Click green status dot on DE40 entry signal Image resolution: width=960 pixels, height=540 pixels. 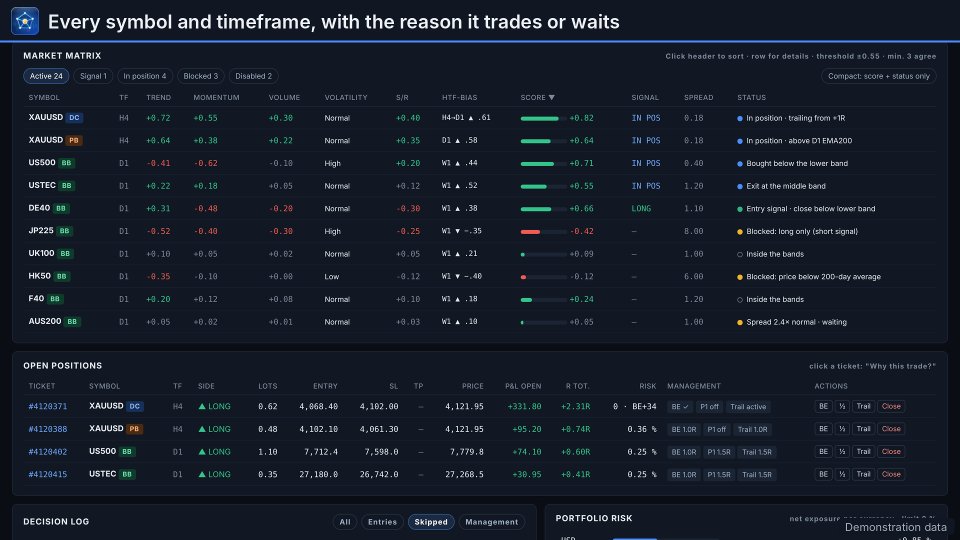pos(740,209)
